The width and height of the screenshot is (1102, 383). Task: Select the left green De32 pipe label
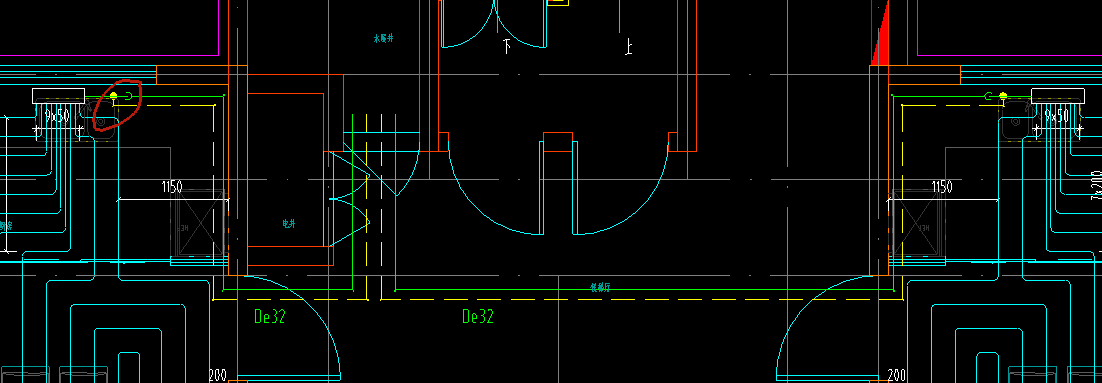pos(270,317)
